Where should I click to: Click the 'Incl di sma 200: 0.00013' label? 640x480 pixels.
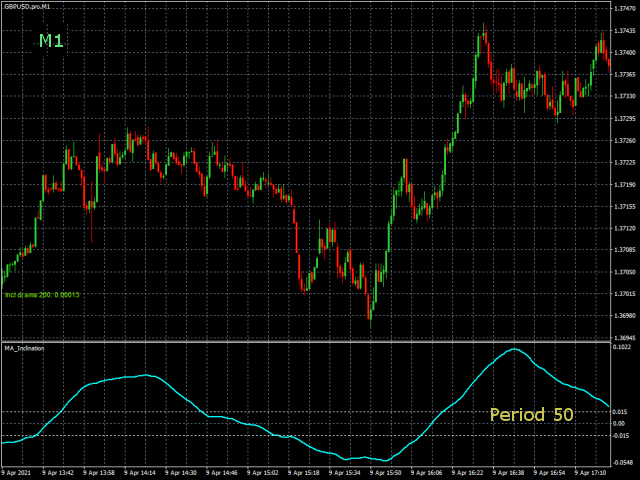pos(42,295)
